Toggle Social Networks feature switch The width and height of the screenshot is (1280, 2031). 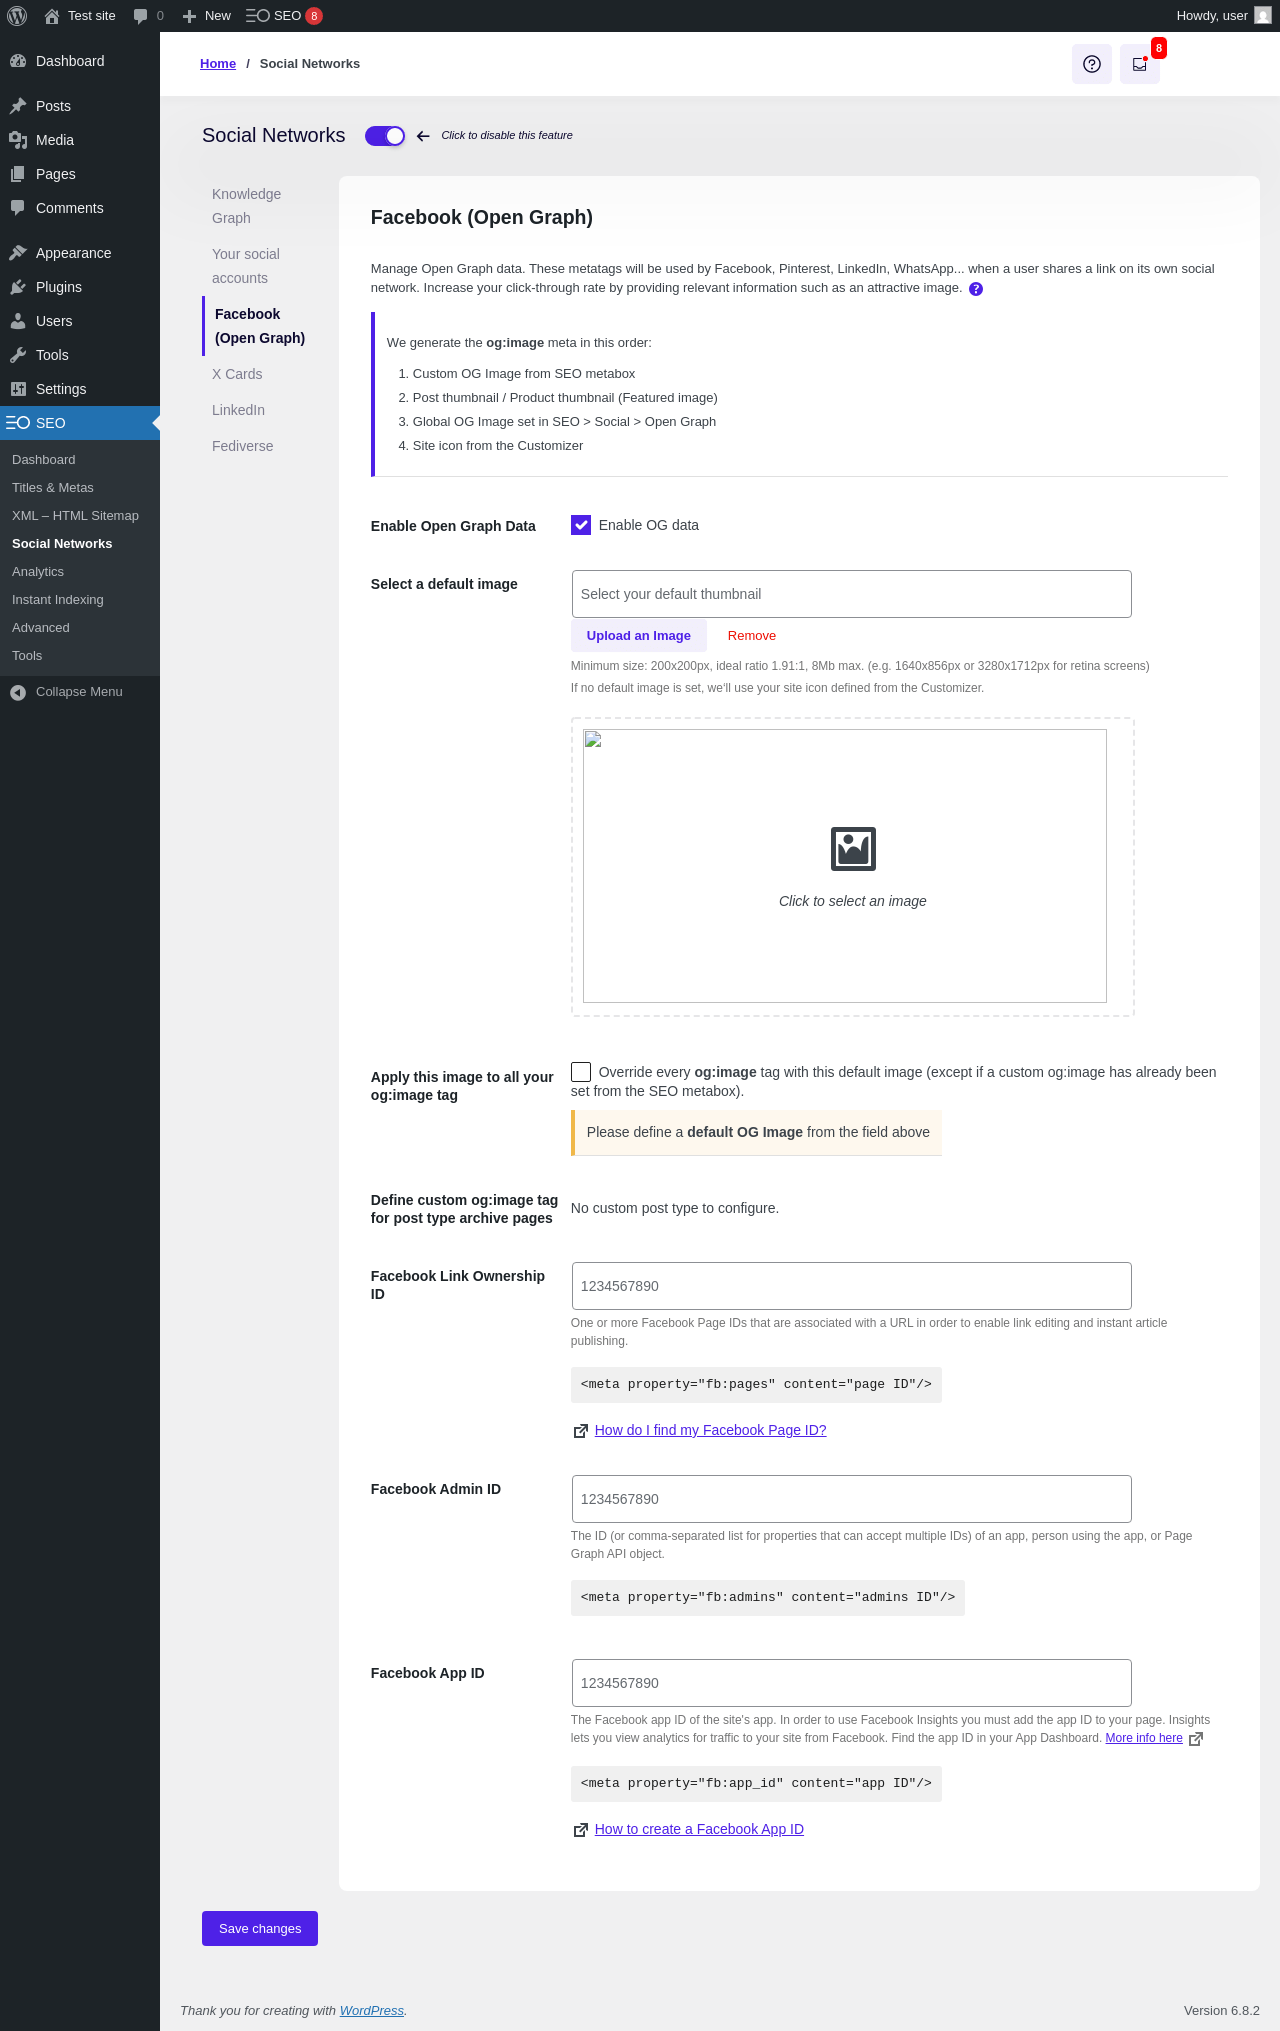click(x=385, y=136)
